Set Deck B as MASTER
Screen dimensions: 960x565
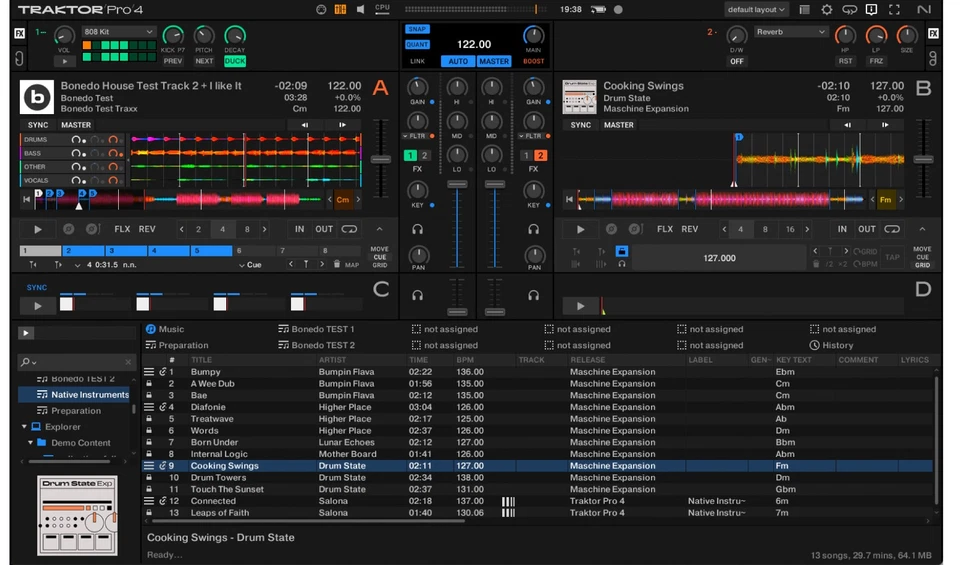pos(618,125)
